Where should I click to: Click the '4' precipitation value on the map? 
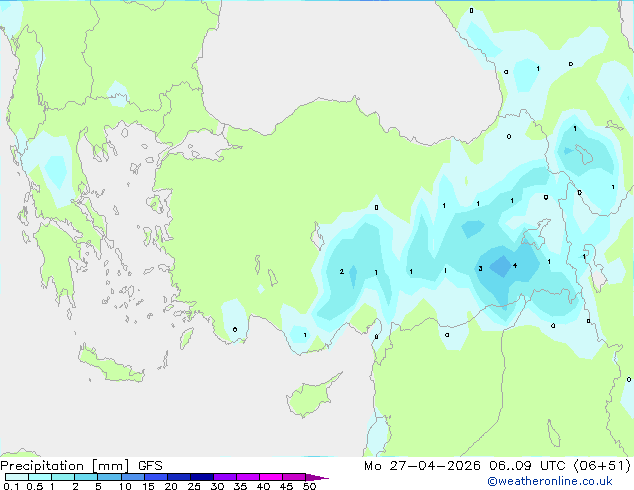[515, 266]
